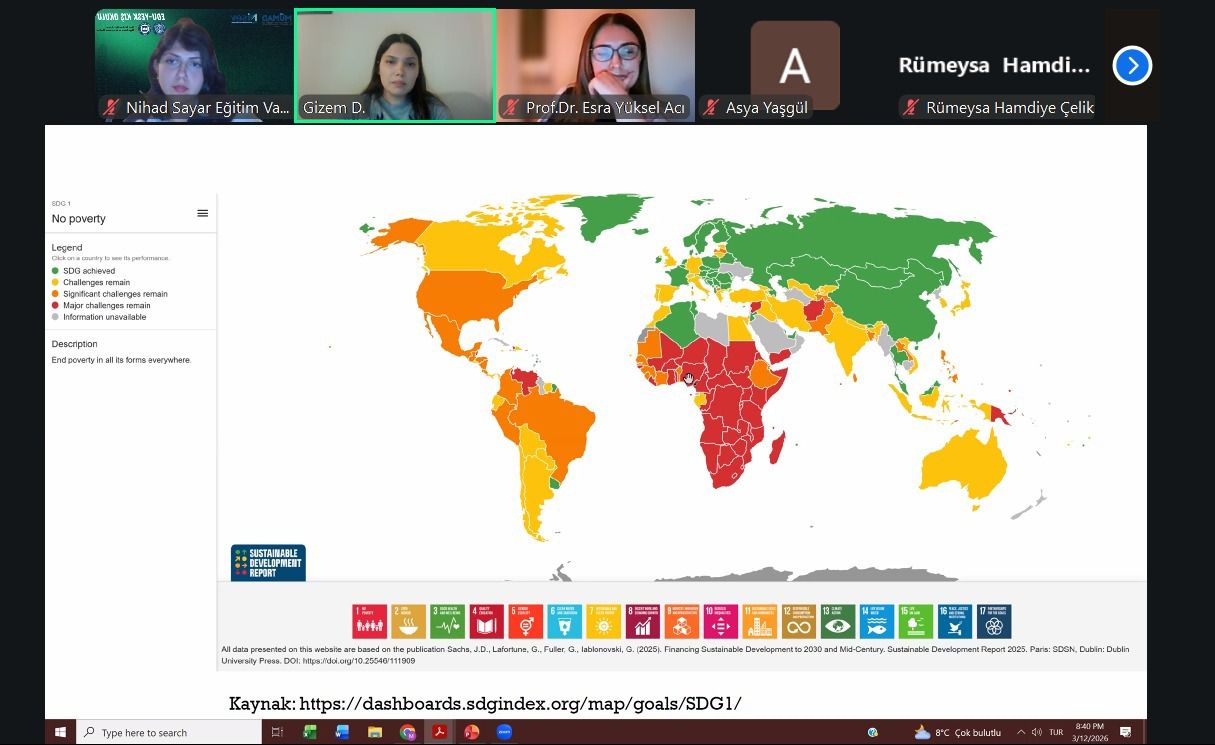Click the Windows taskbar search box
Viewport: 1215px width, 745px height.
(168, 732)
